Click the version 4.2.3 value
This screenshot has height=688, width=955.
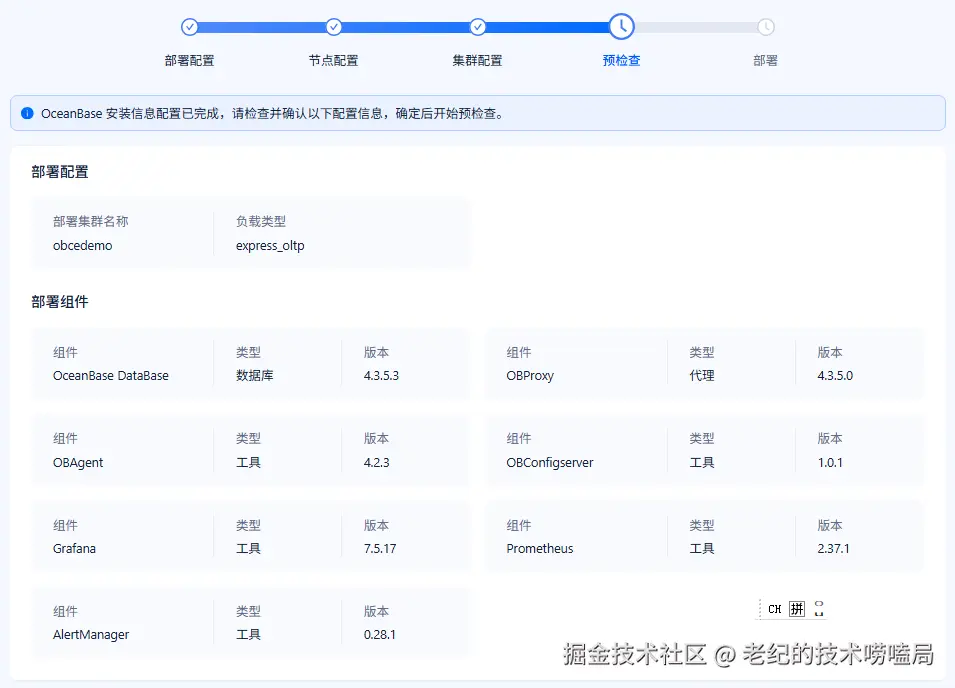[x=376, y=463]
